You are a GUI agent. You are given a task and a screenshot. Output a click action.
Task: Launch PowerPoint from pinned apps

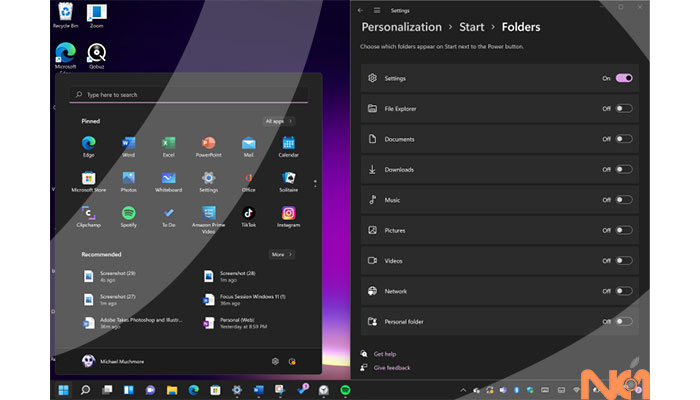[x=208, y=147]
